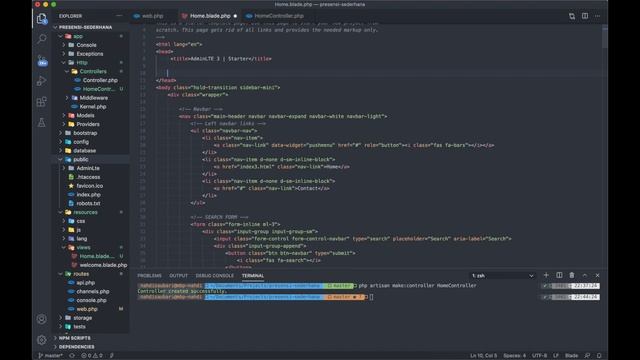Open the DEBUG CONSOLE panel tab
640x360 pixels.
tap(215, 276)
